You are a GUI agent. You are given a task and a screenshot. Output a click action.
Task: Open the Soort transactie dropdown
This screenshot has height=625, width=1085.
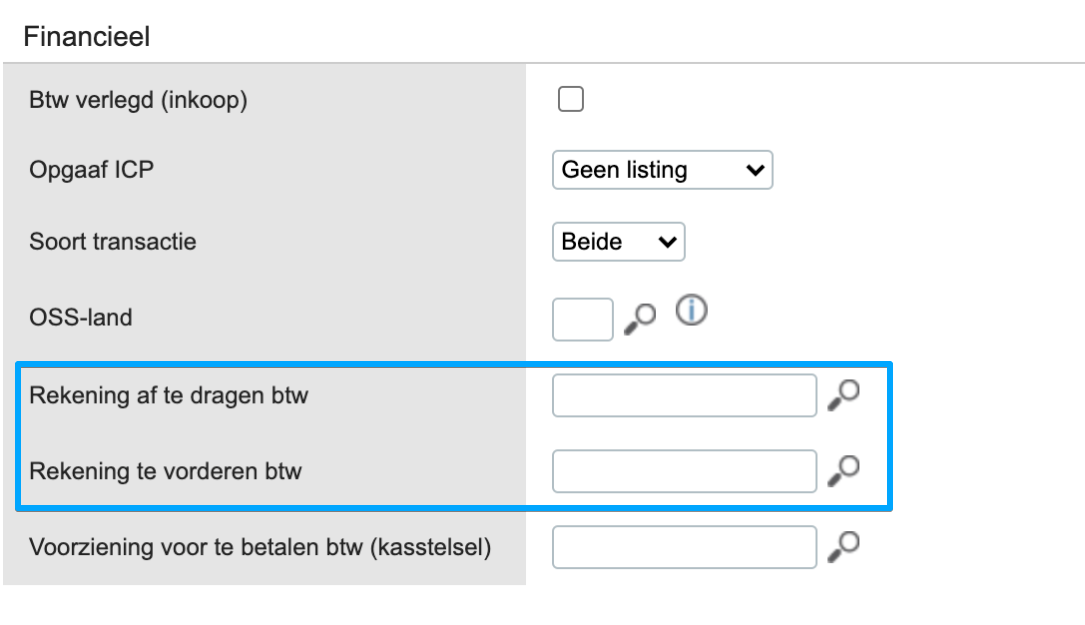point(618,242)
